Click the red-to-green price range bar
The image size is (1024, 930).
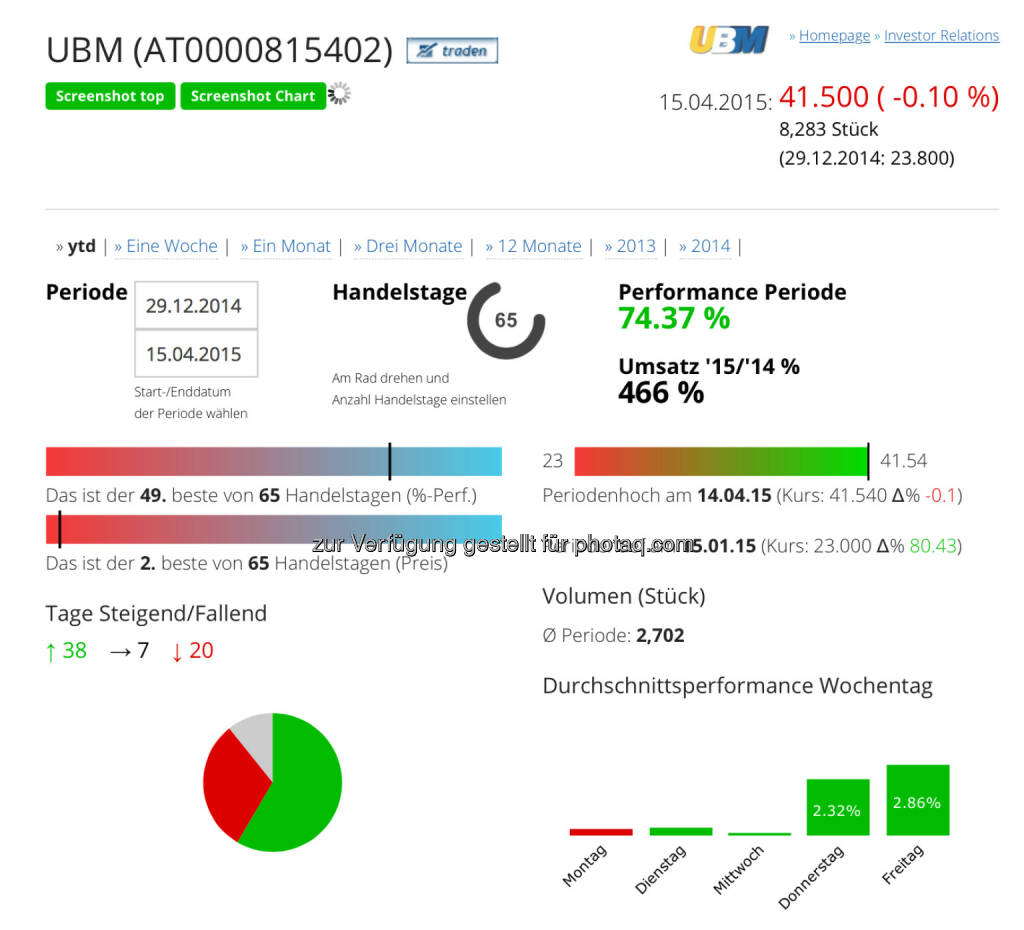click(721, 461)
